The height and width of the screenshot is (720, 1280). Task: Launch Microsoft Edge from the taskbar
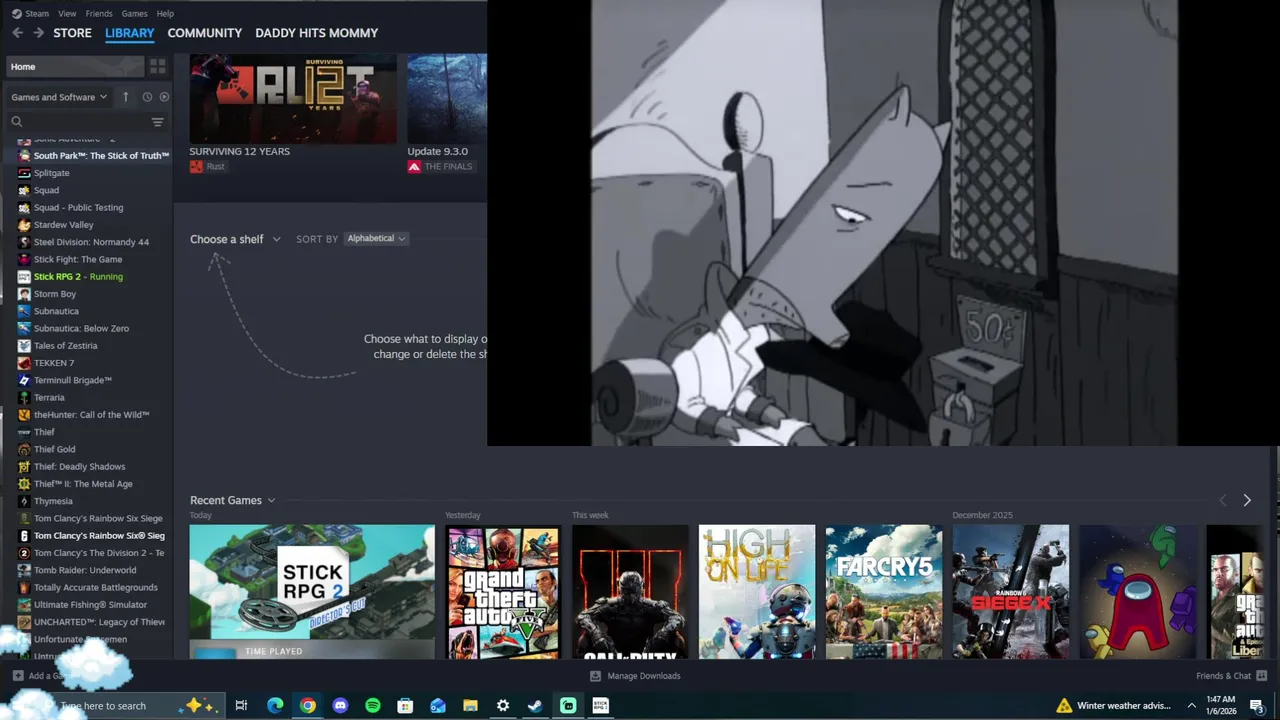(x=275, y=706)
